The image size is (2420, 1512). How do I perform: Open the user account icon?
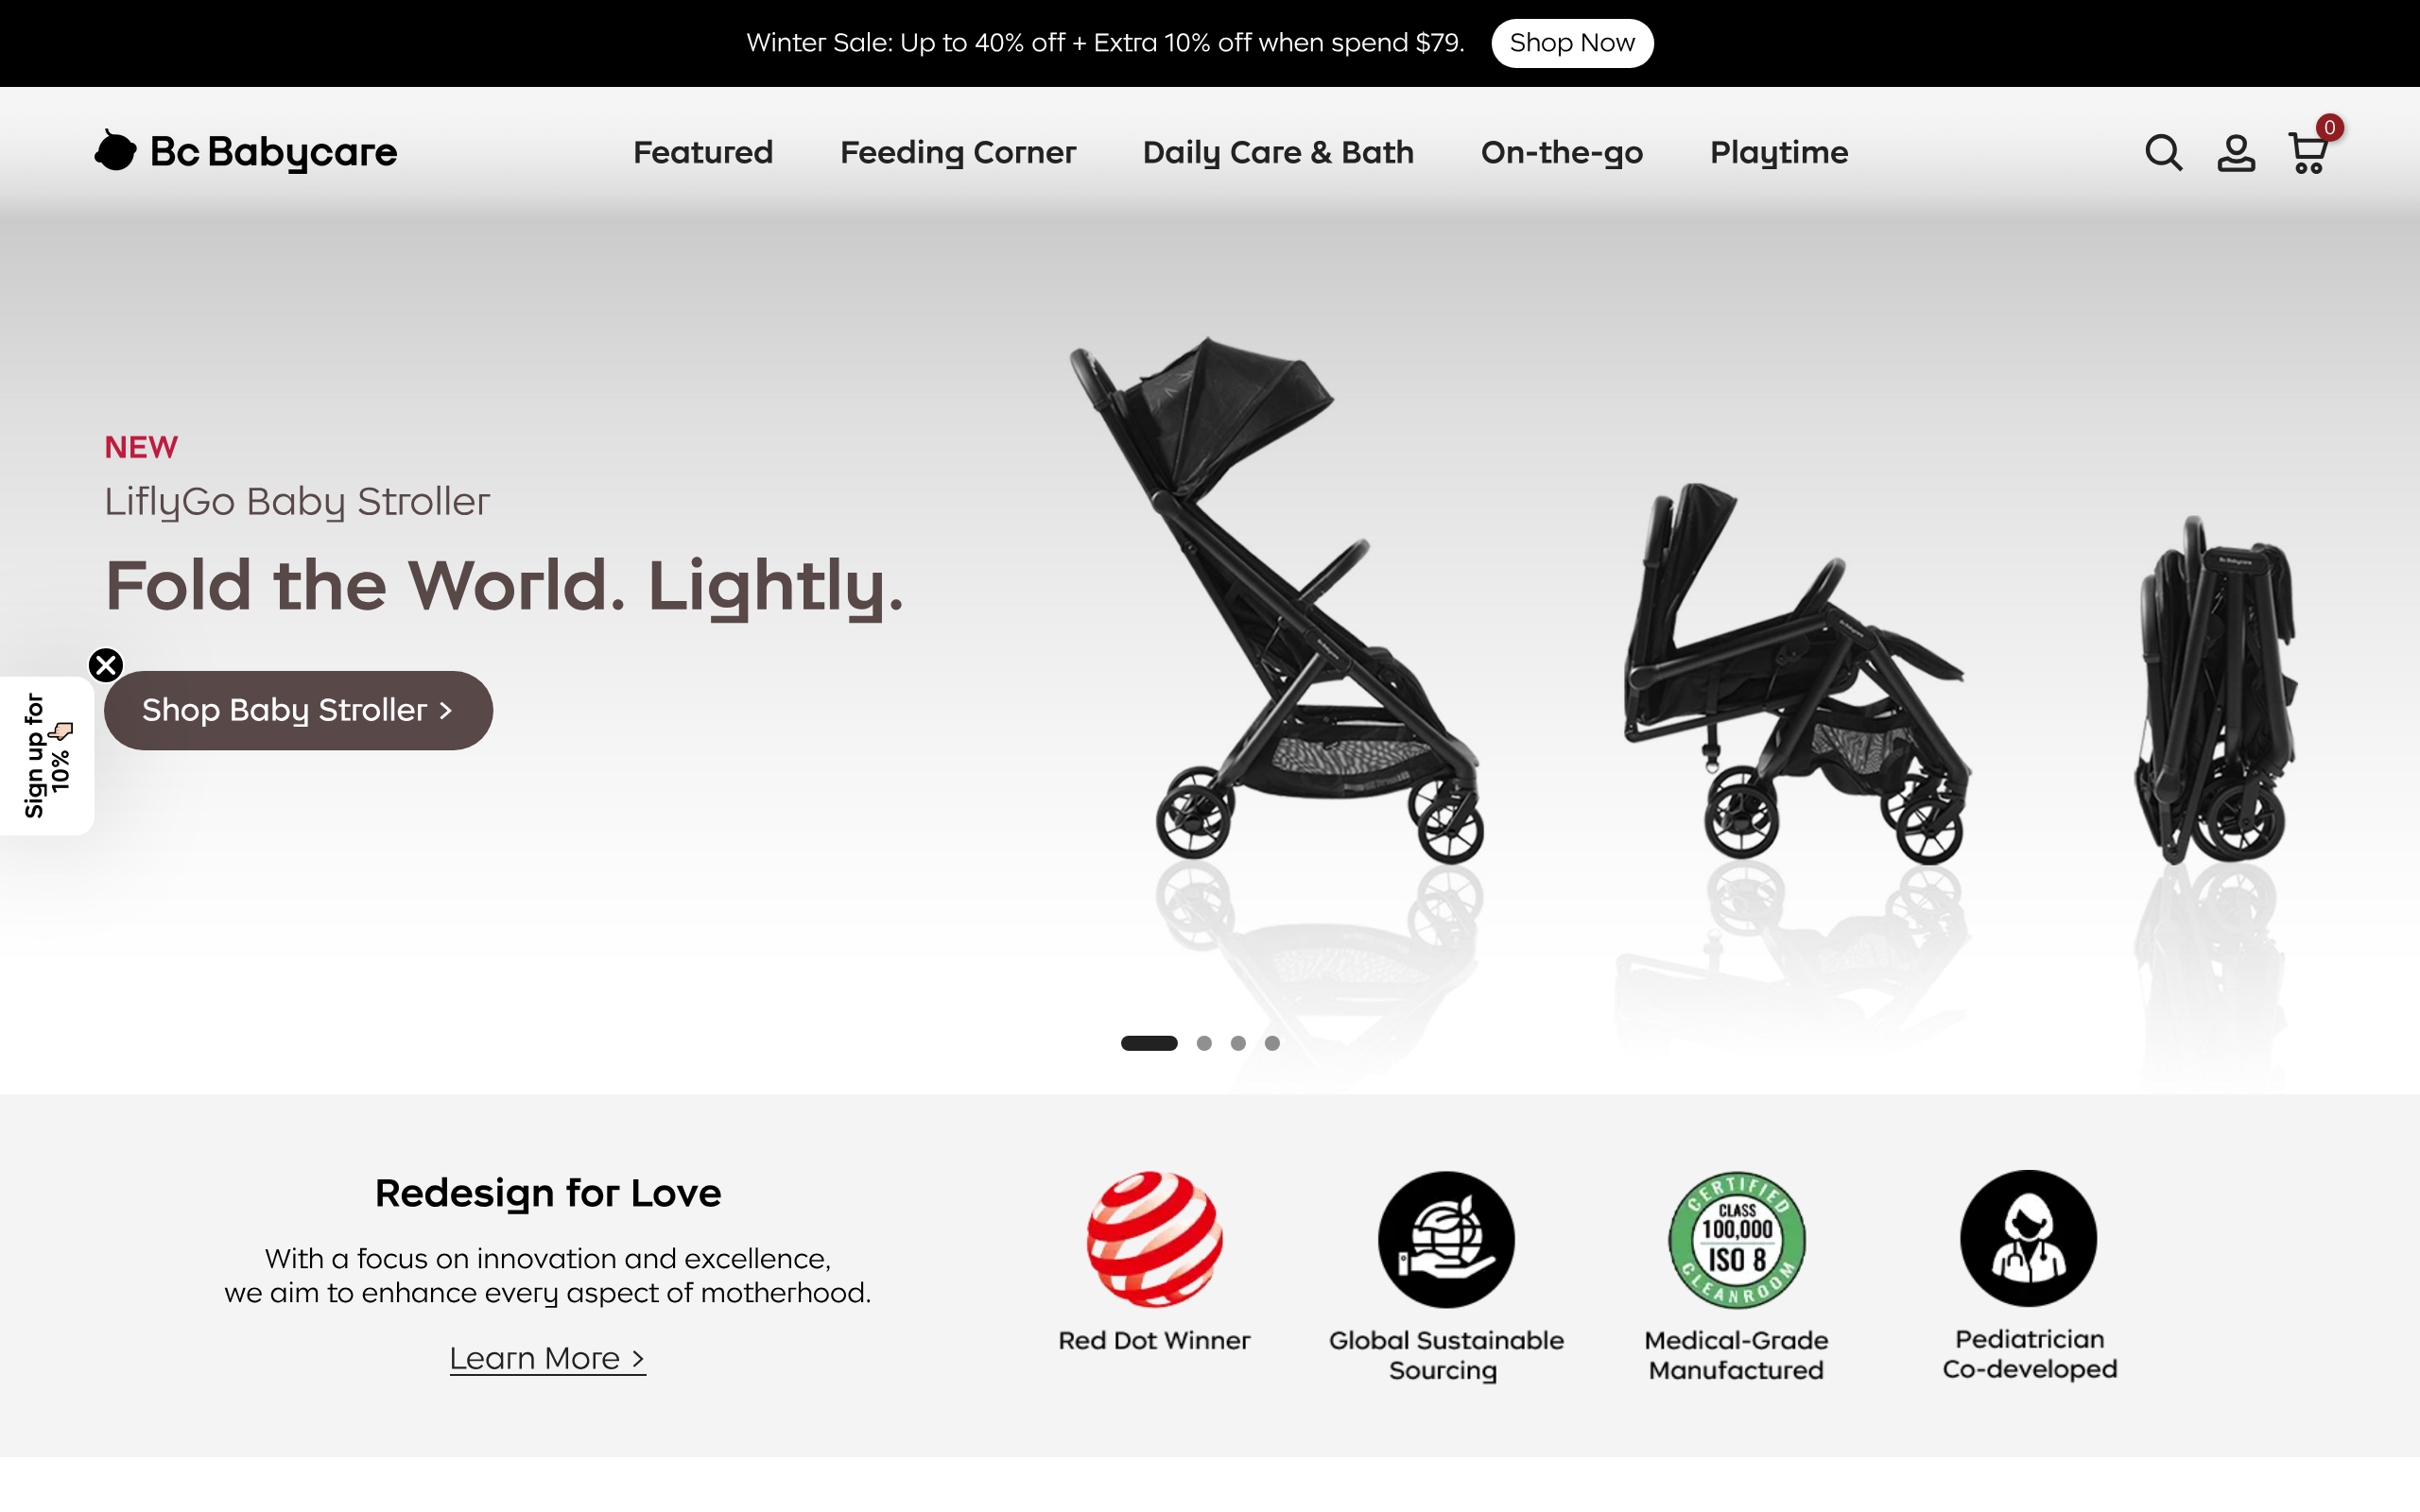coord(2236,153)
